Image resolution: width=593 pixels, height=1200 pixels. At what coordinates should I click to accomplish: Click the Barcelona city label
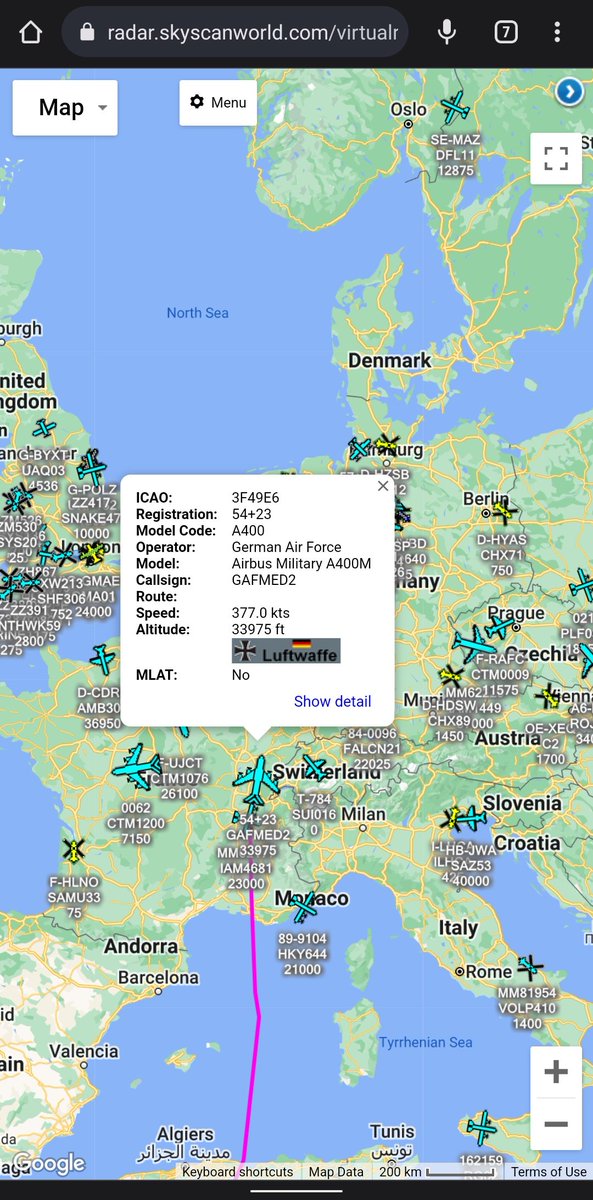(x=158, y=977)
